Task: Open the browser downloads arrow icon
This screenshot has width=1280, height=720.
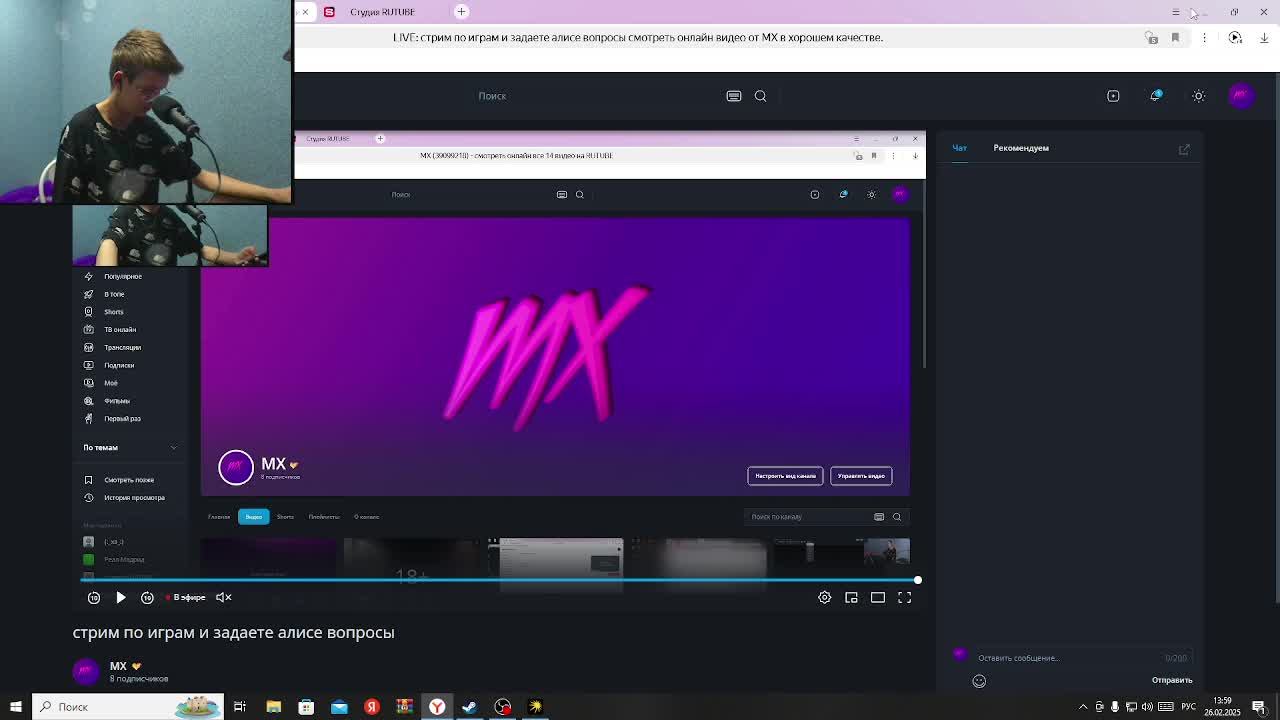Action: click(x=1264, y=37)
